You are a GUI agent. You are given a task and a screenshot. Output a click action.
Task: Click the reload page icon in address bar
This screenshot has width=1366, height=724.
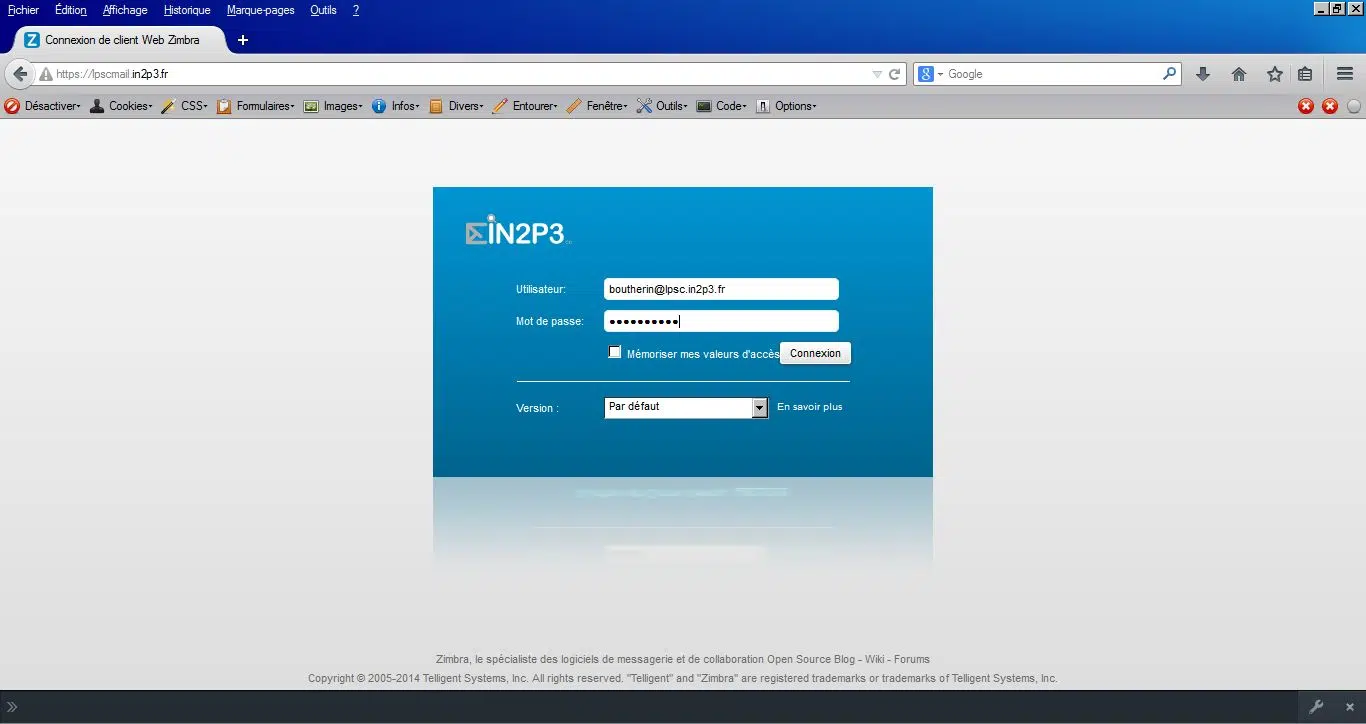(895, 74)
